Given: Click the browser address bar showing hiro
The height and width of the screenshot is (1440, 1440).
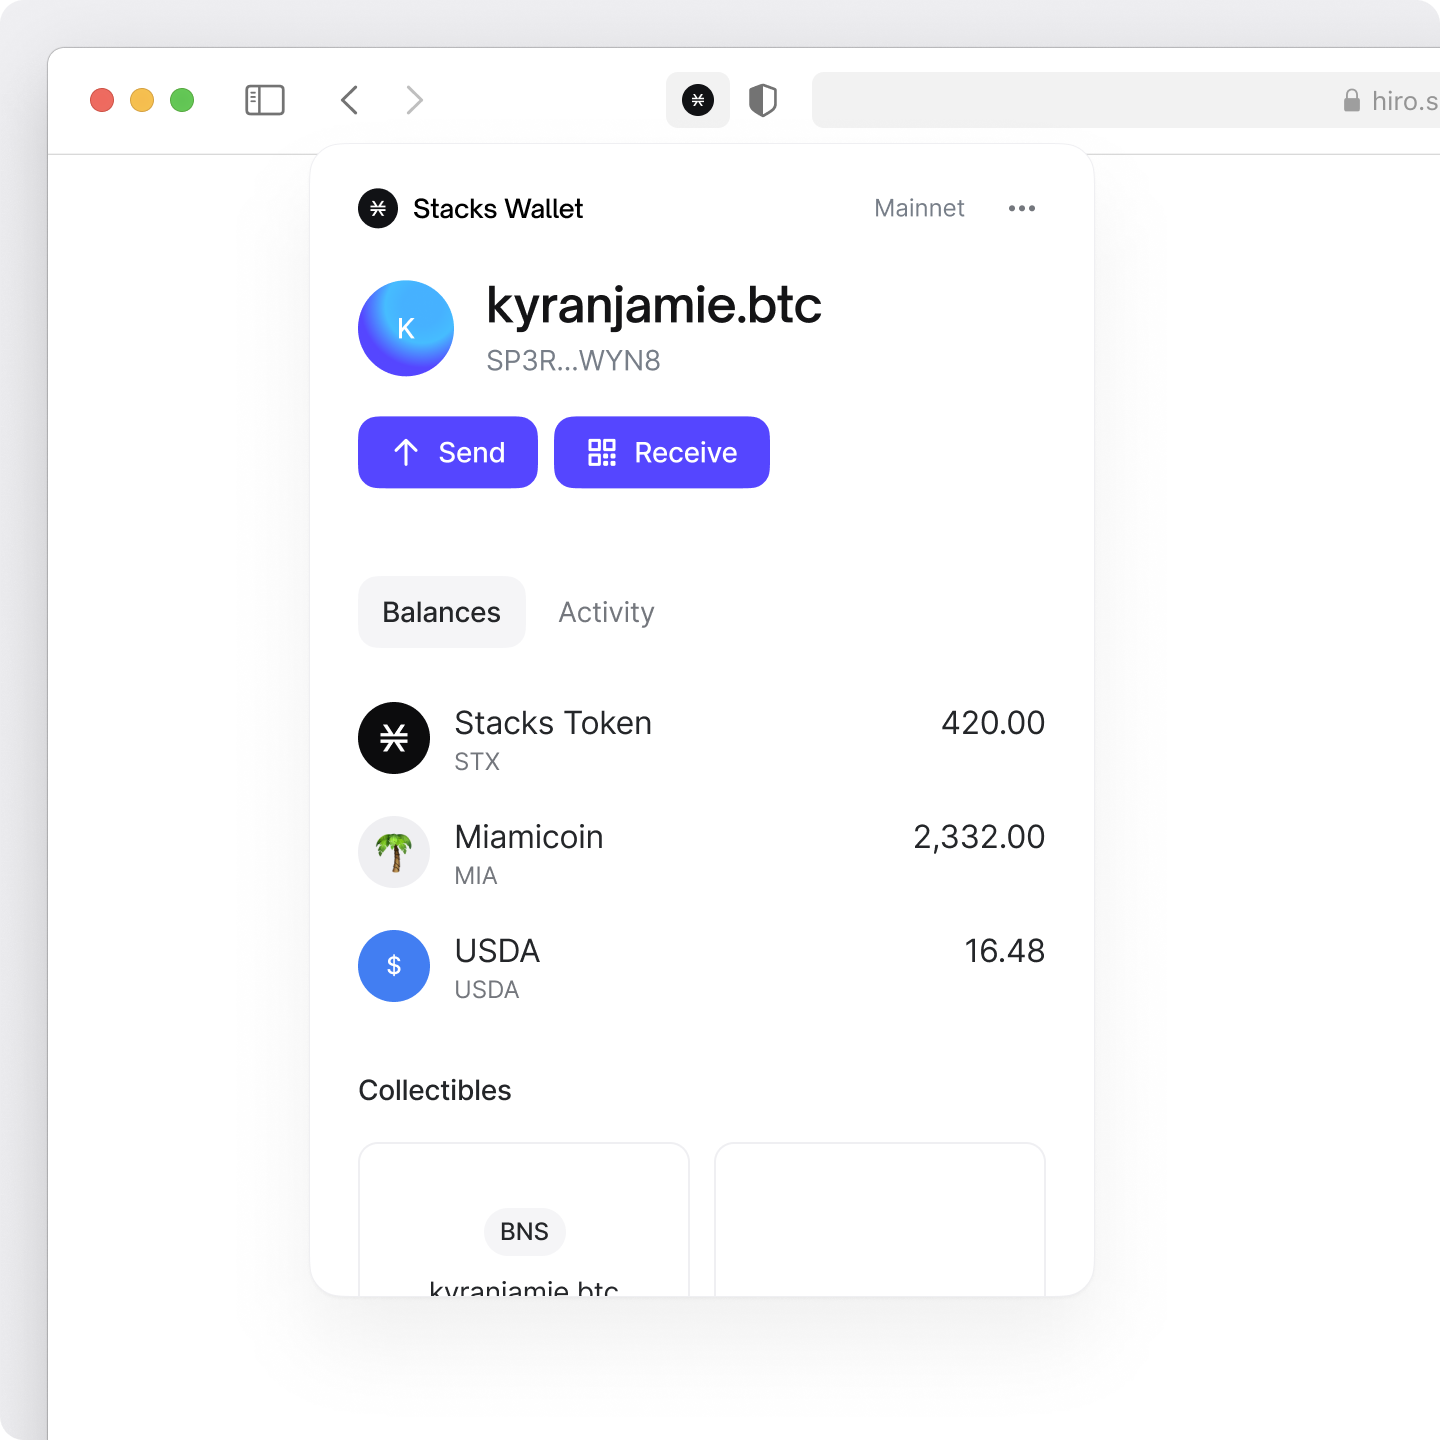Looking at the screenshot, I should pos(1126,100).
